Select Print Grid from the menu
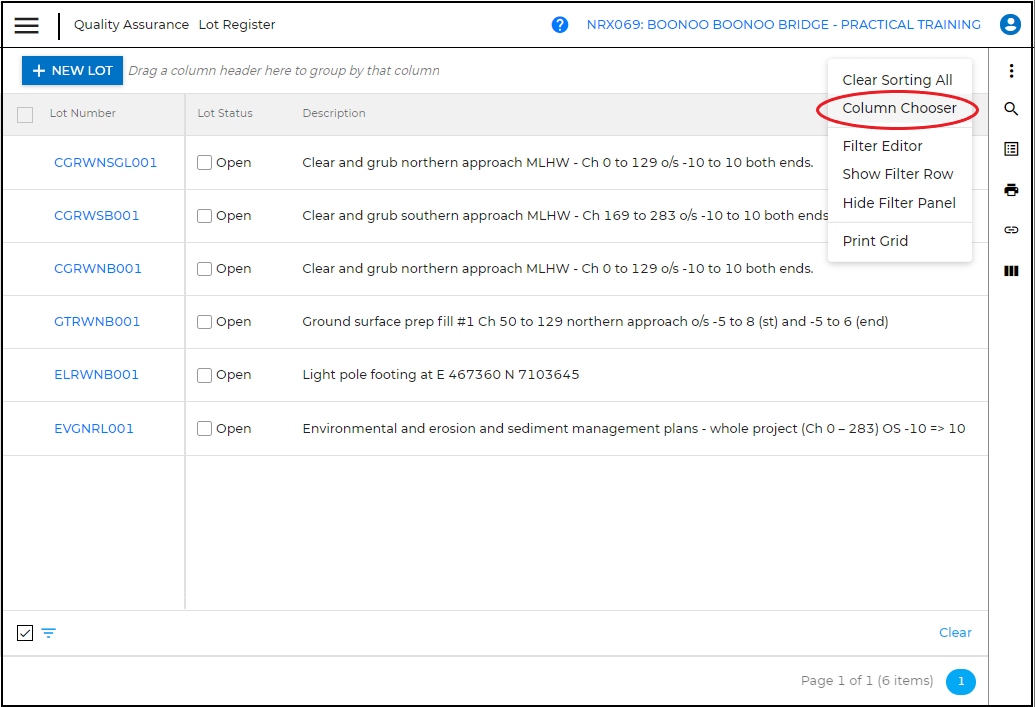1035x707 pixels. point(875,241)
